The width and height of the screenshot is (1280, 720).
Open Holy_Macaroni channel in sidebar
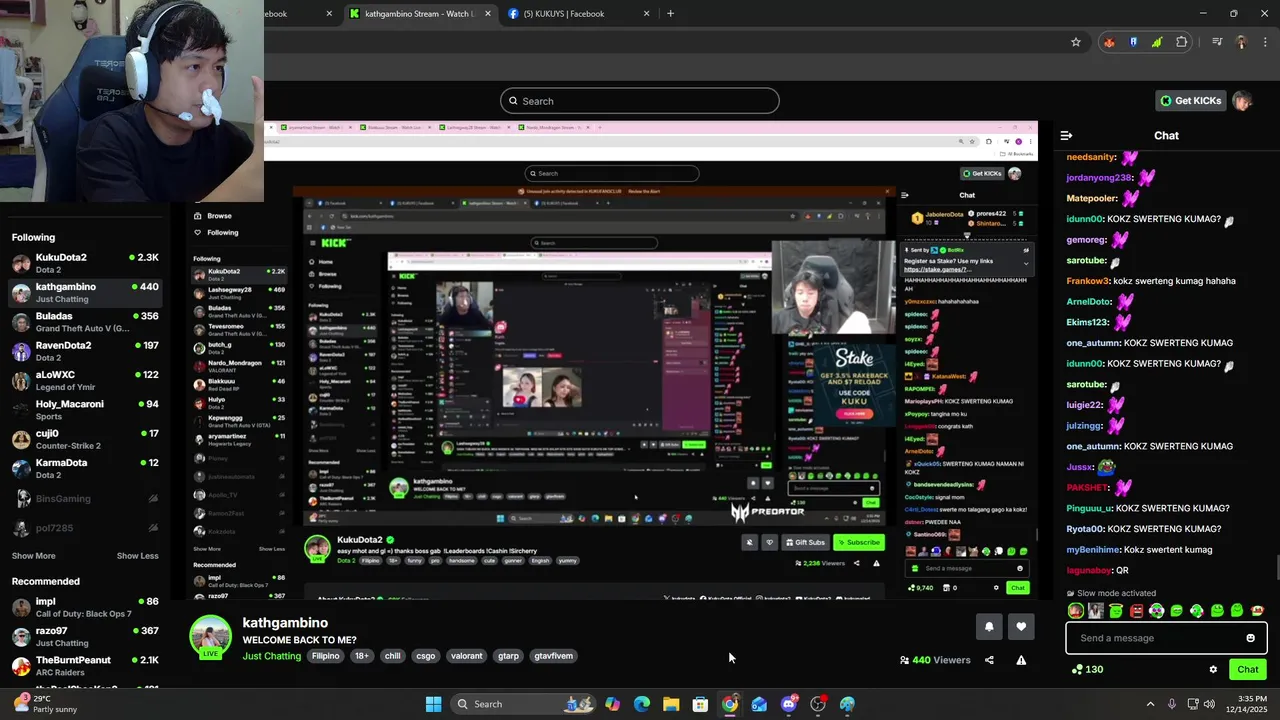coord(85,410)
